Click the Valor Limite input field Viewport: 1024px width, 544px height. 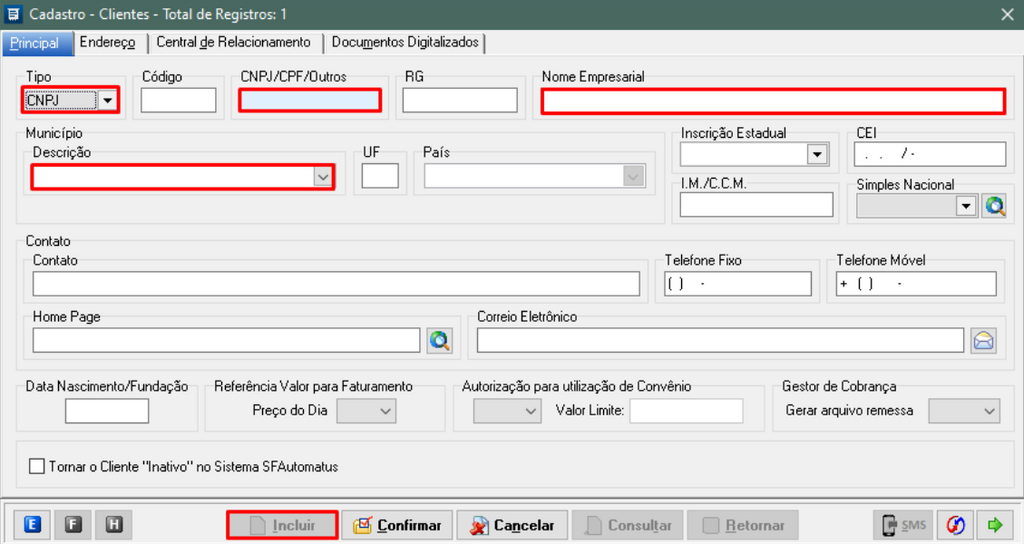[x=686, y=411]
